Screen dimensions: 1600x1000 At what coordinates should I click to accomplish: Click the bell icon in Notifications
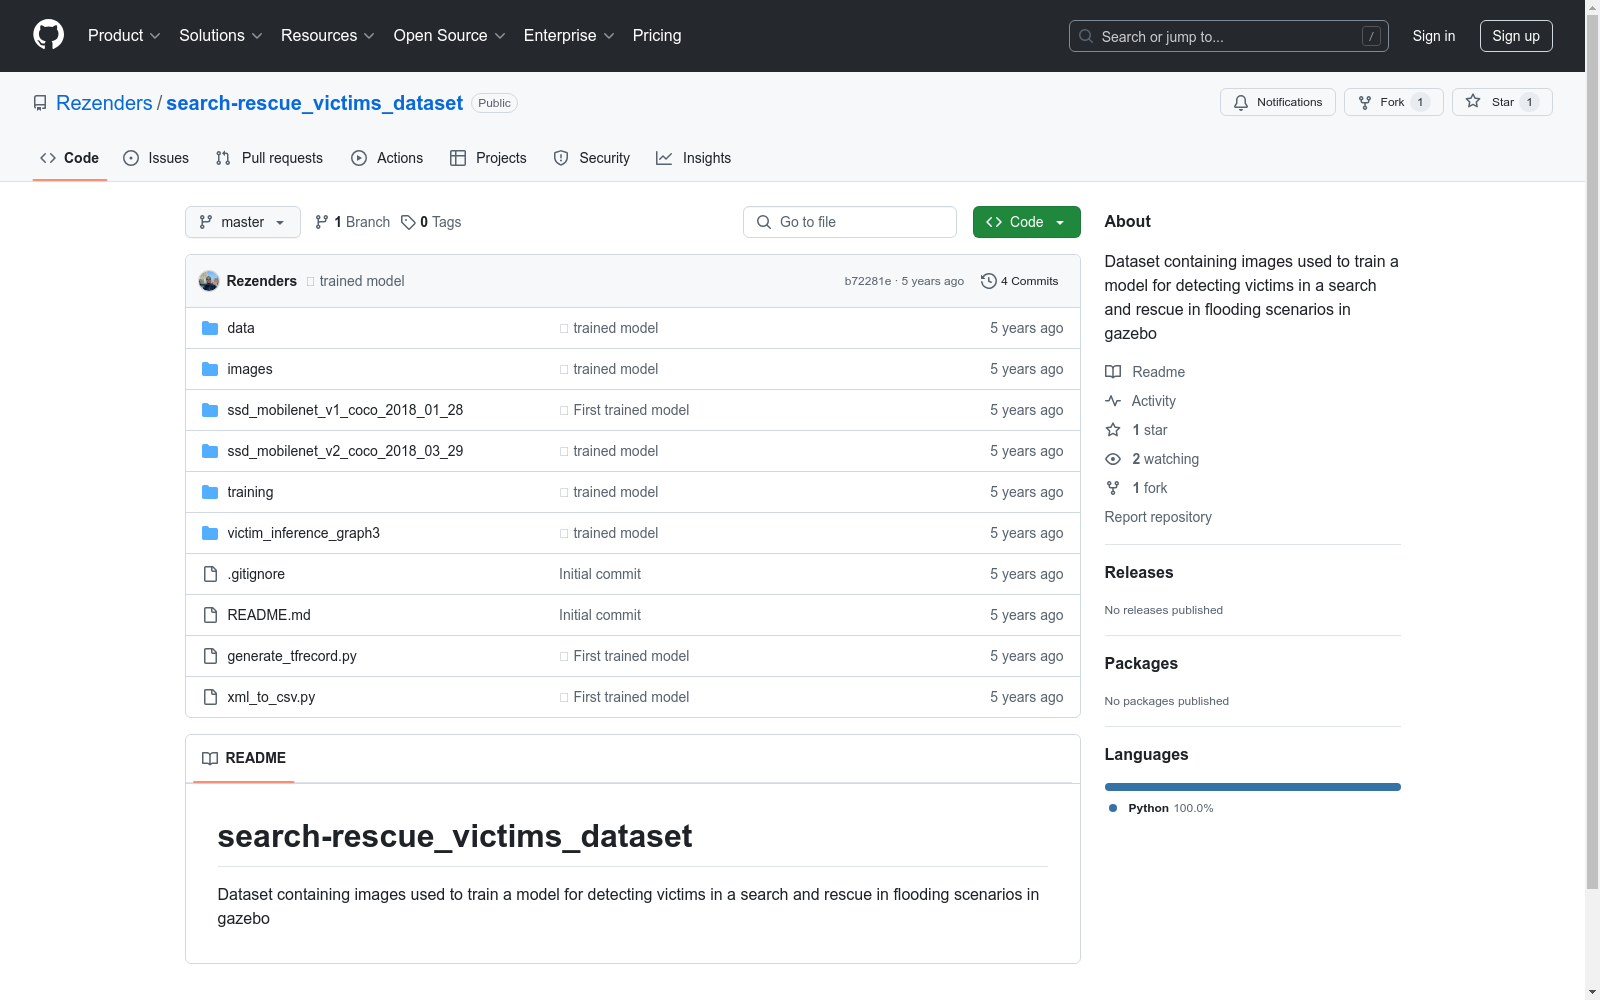pos(1241,102)
